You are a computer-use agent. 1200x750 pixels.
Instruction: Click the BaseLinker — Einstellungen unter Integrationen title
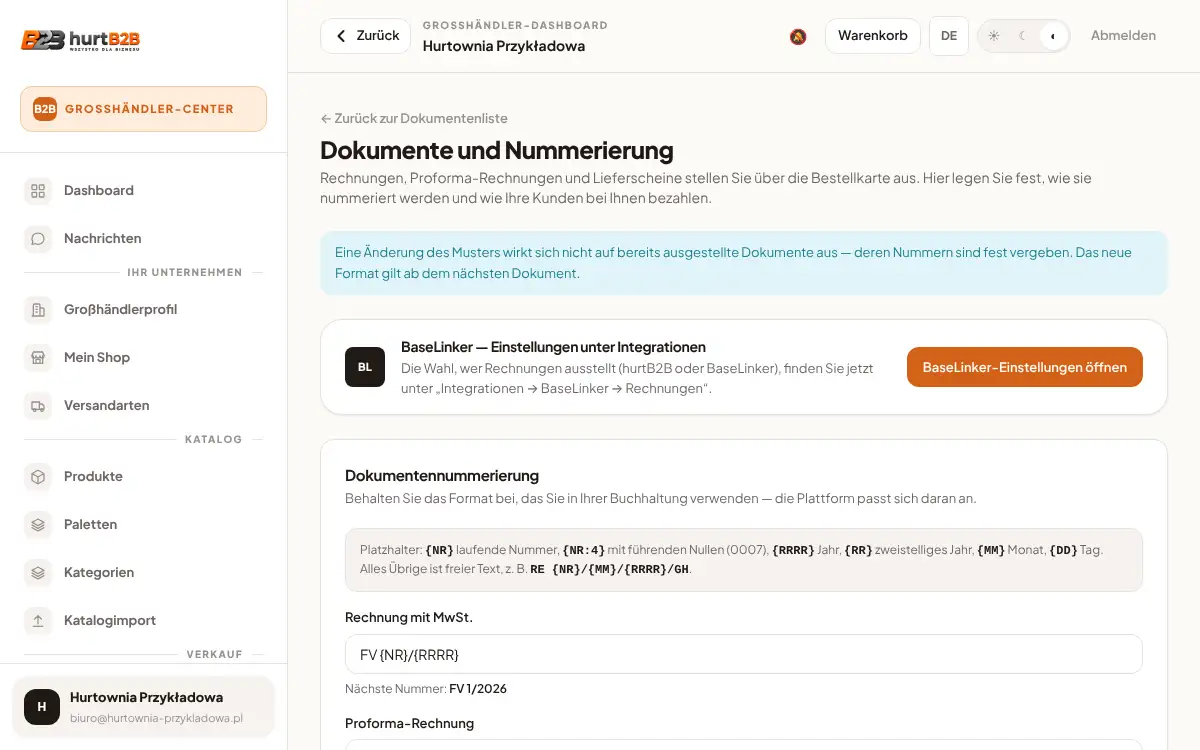pos(553,347)
